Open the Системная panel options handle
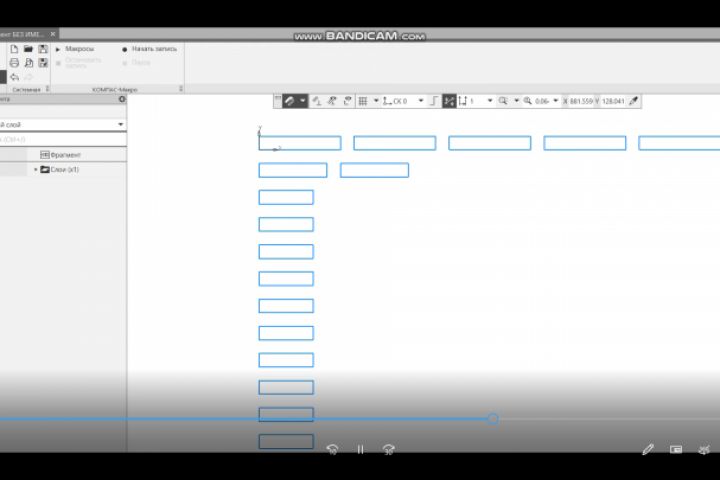Viewport: 720px width, 480px height. [48, 89]
